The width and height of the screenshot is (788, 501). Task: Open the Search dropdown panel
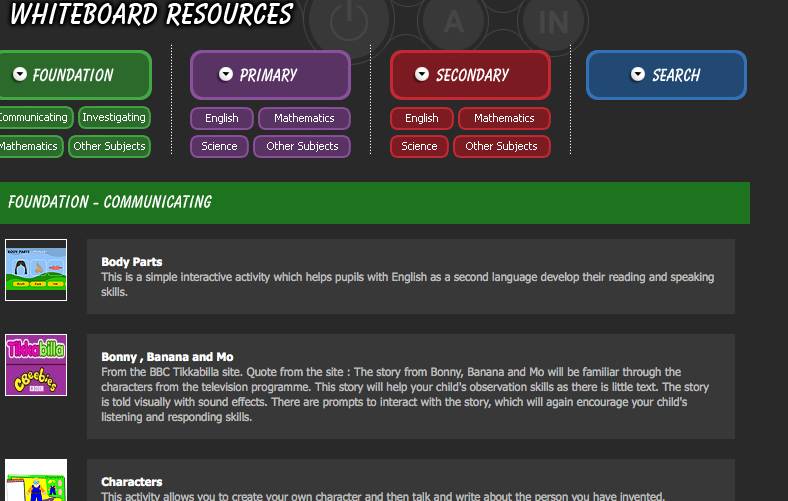point(638,75)
